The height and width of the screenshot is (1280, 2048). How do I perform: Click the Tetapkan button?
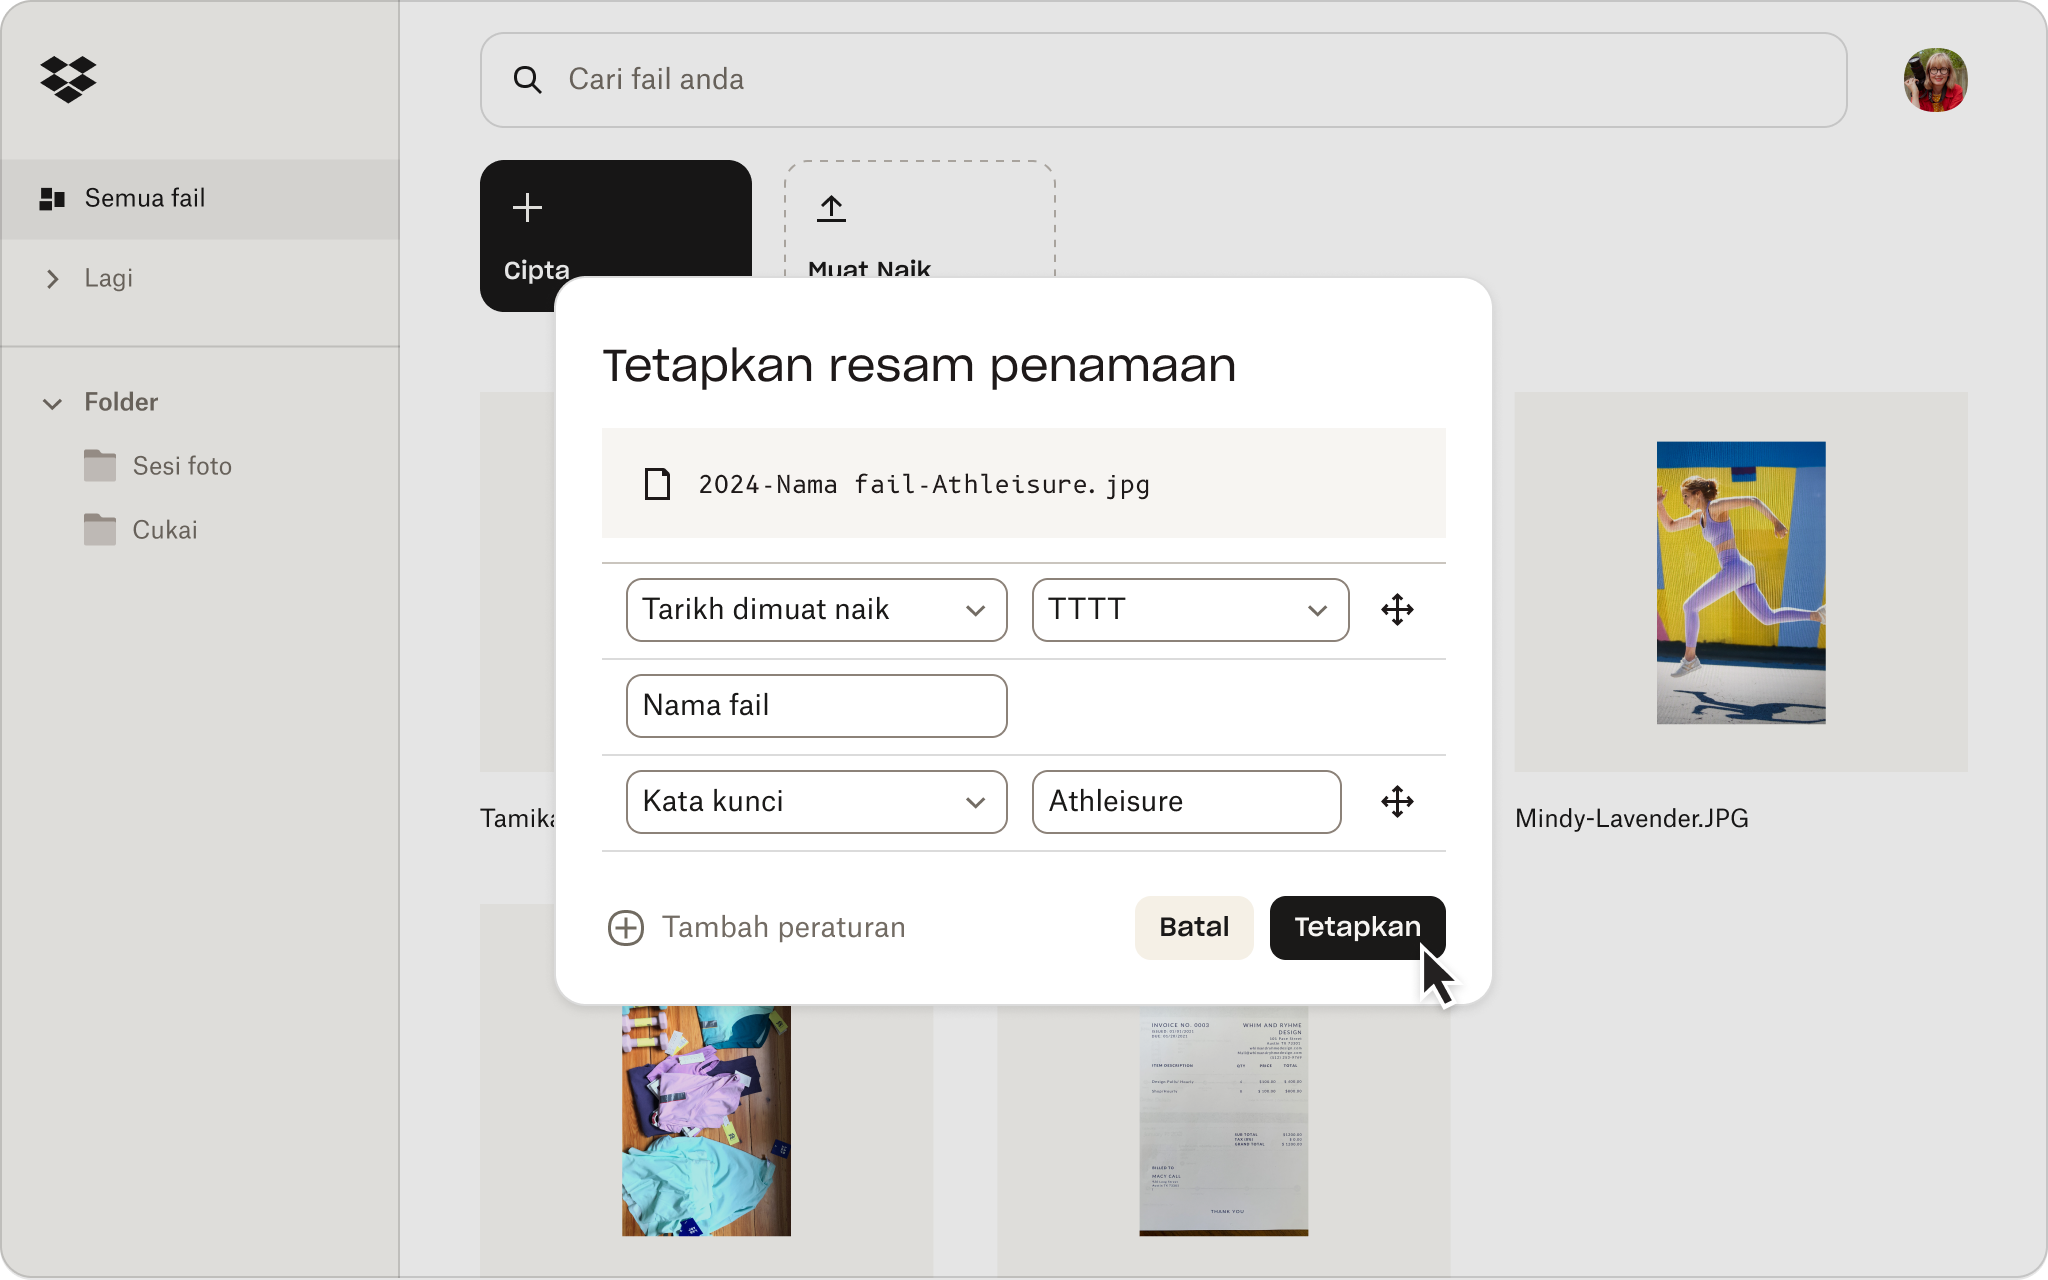pos(1357,928)
